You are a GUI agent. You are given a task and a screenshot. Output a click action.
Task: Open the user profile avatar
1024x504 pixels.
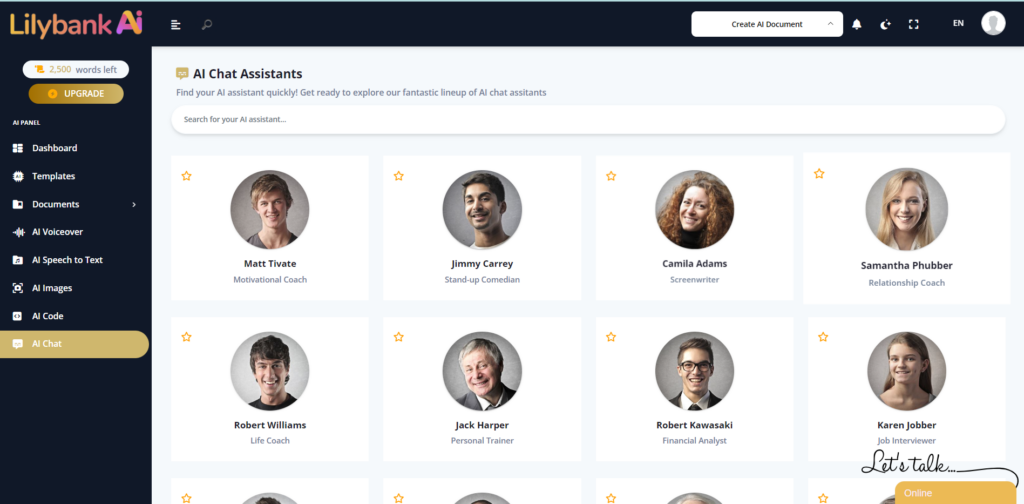pyautogui.click(x=993, y=24)
